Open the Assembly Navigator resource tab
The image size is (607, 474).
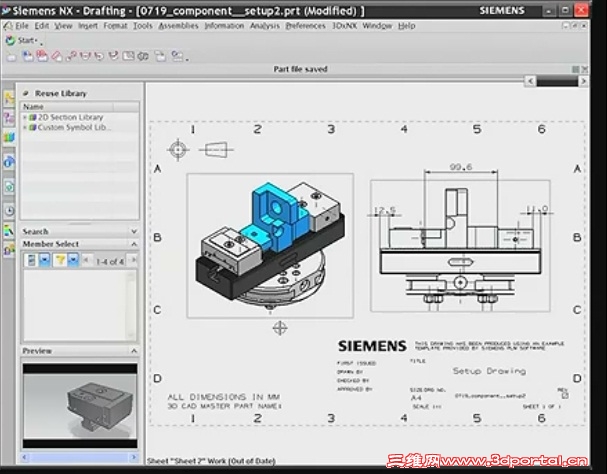point(9,98)
